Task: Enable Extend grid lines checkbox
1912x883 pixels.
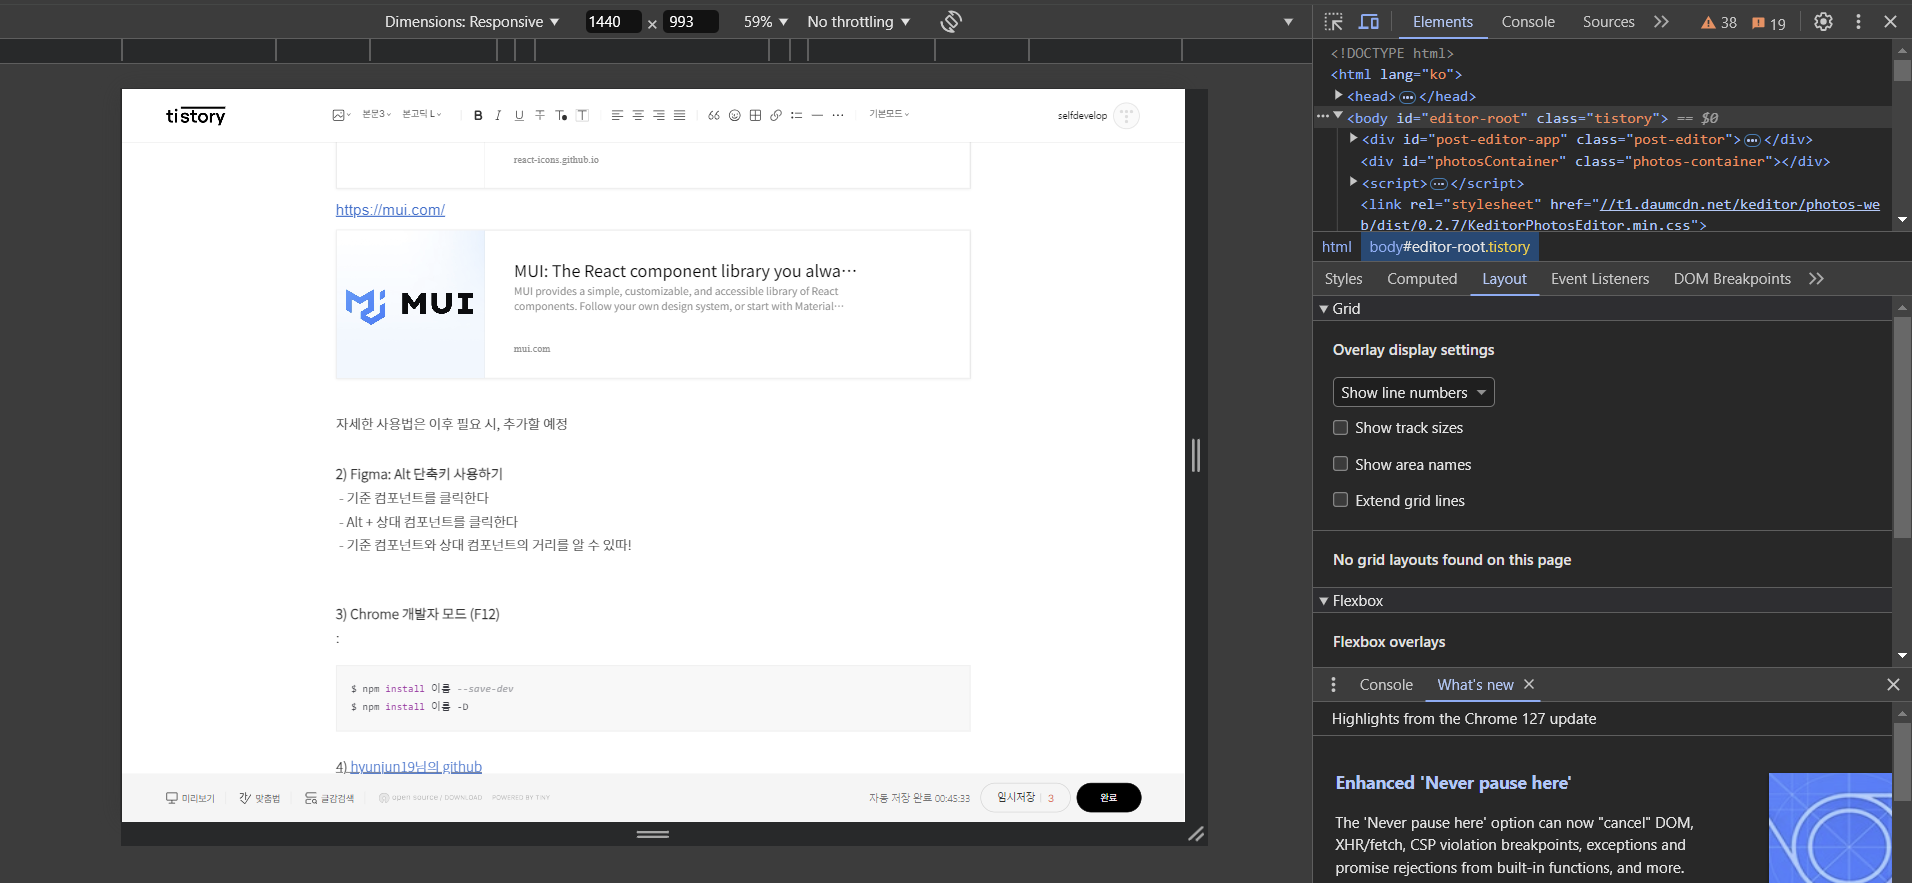Action: pos(1340,500)
